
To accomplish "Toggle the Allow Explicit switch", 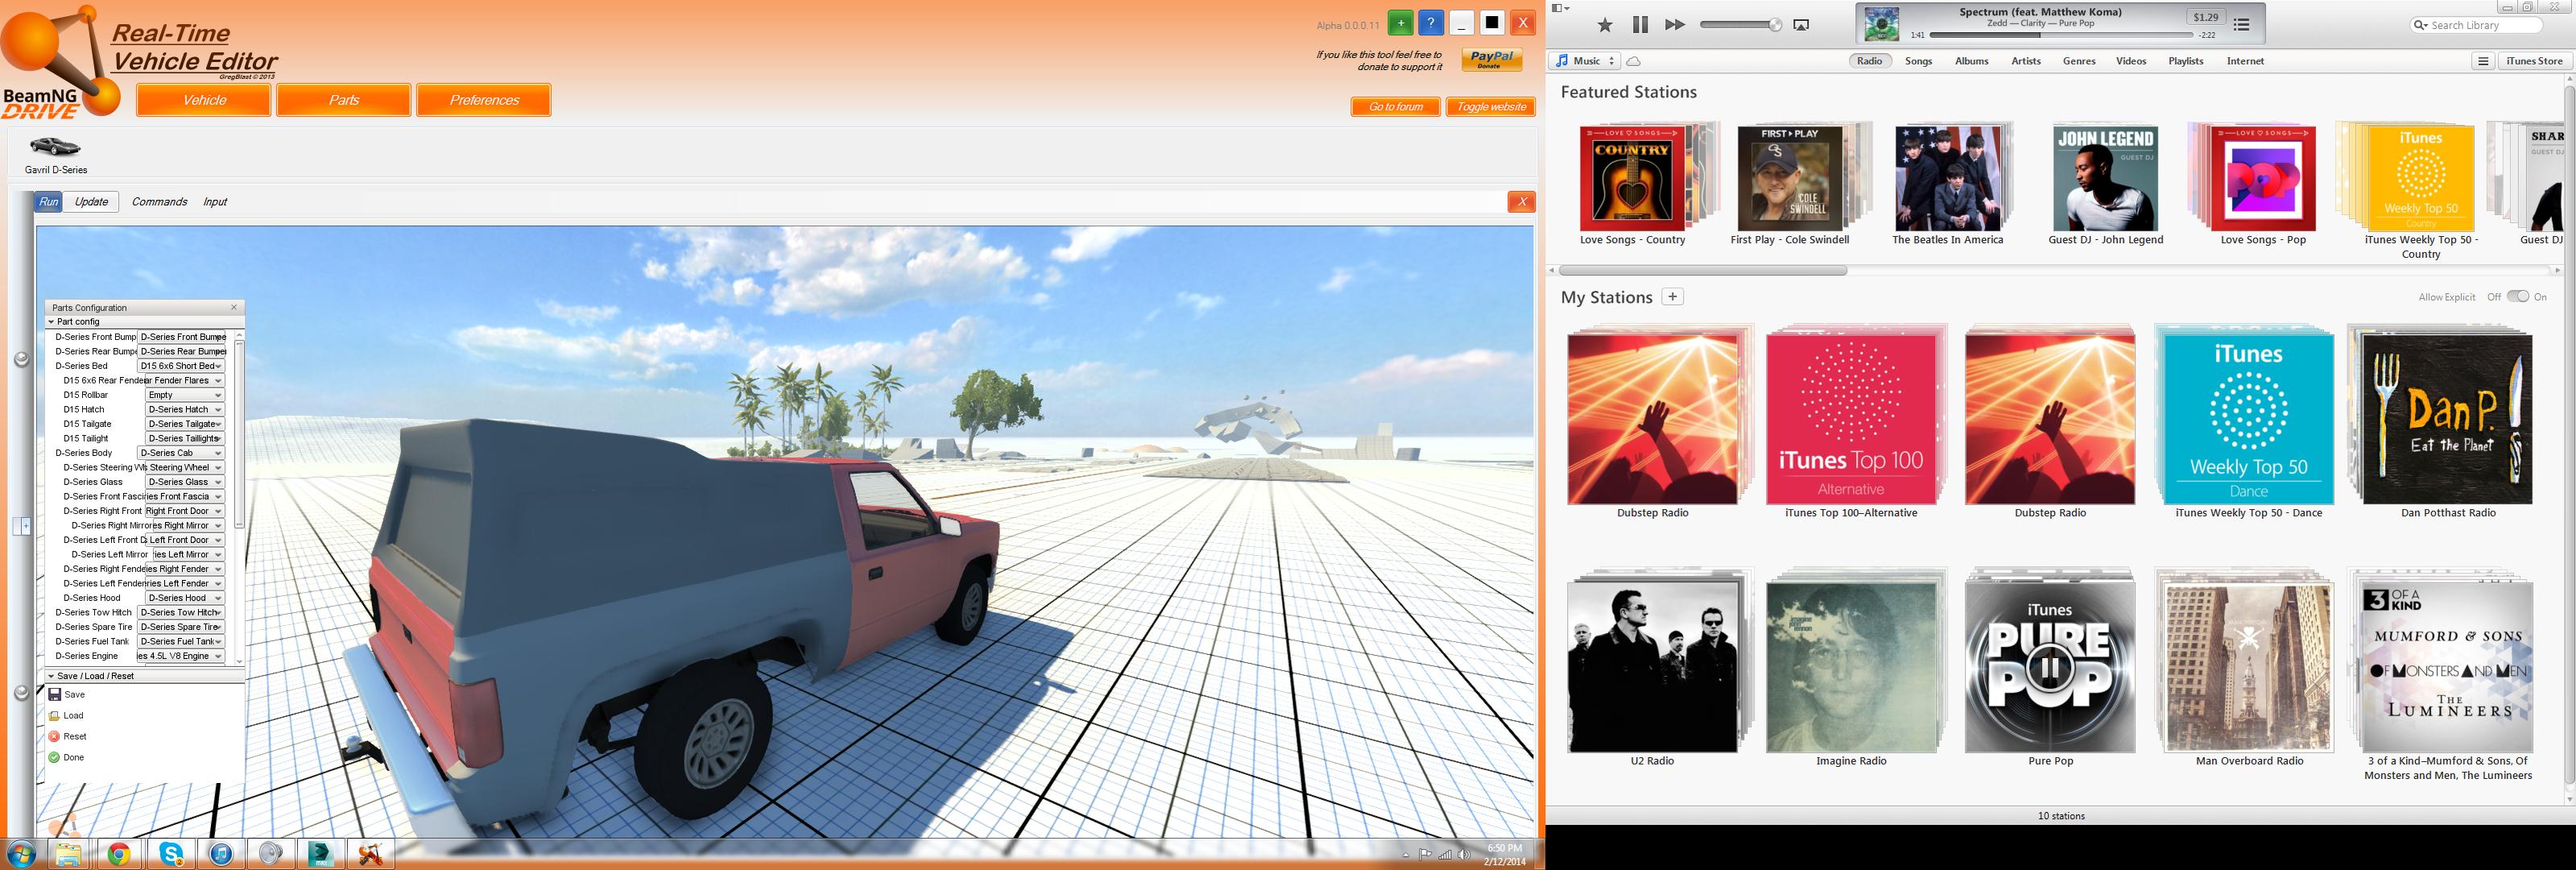I will [2517, 296].
